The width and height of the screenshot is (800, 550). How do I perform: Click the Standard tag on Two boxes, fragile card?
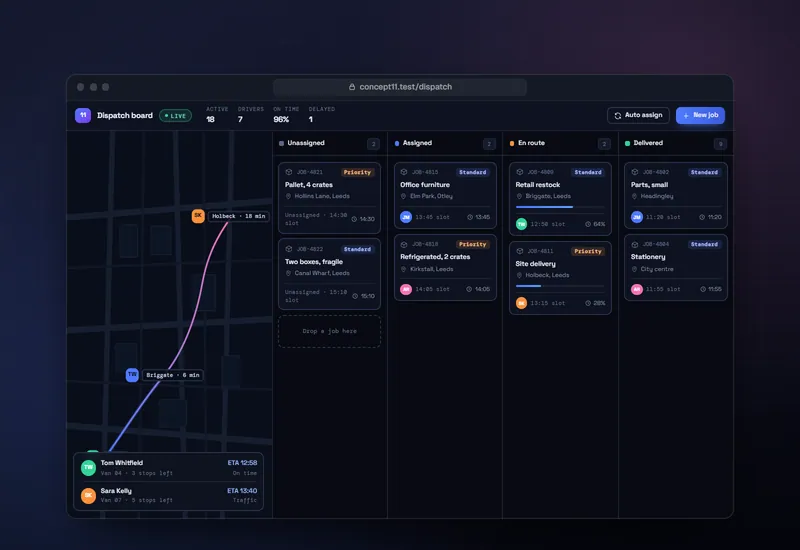tap(357, 249)
